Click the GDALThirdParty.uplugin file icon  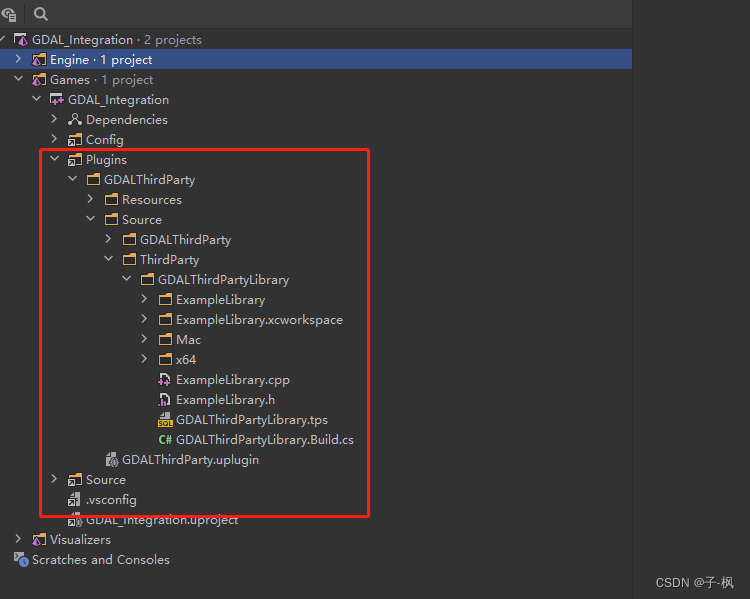click(x=112, y=460)
